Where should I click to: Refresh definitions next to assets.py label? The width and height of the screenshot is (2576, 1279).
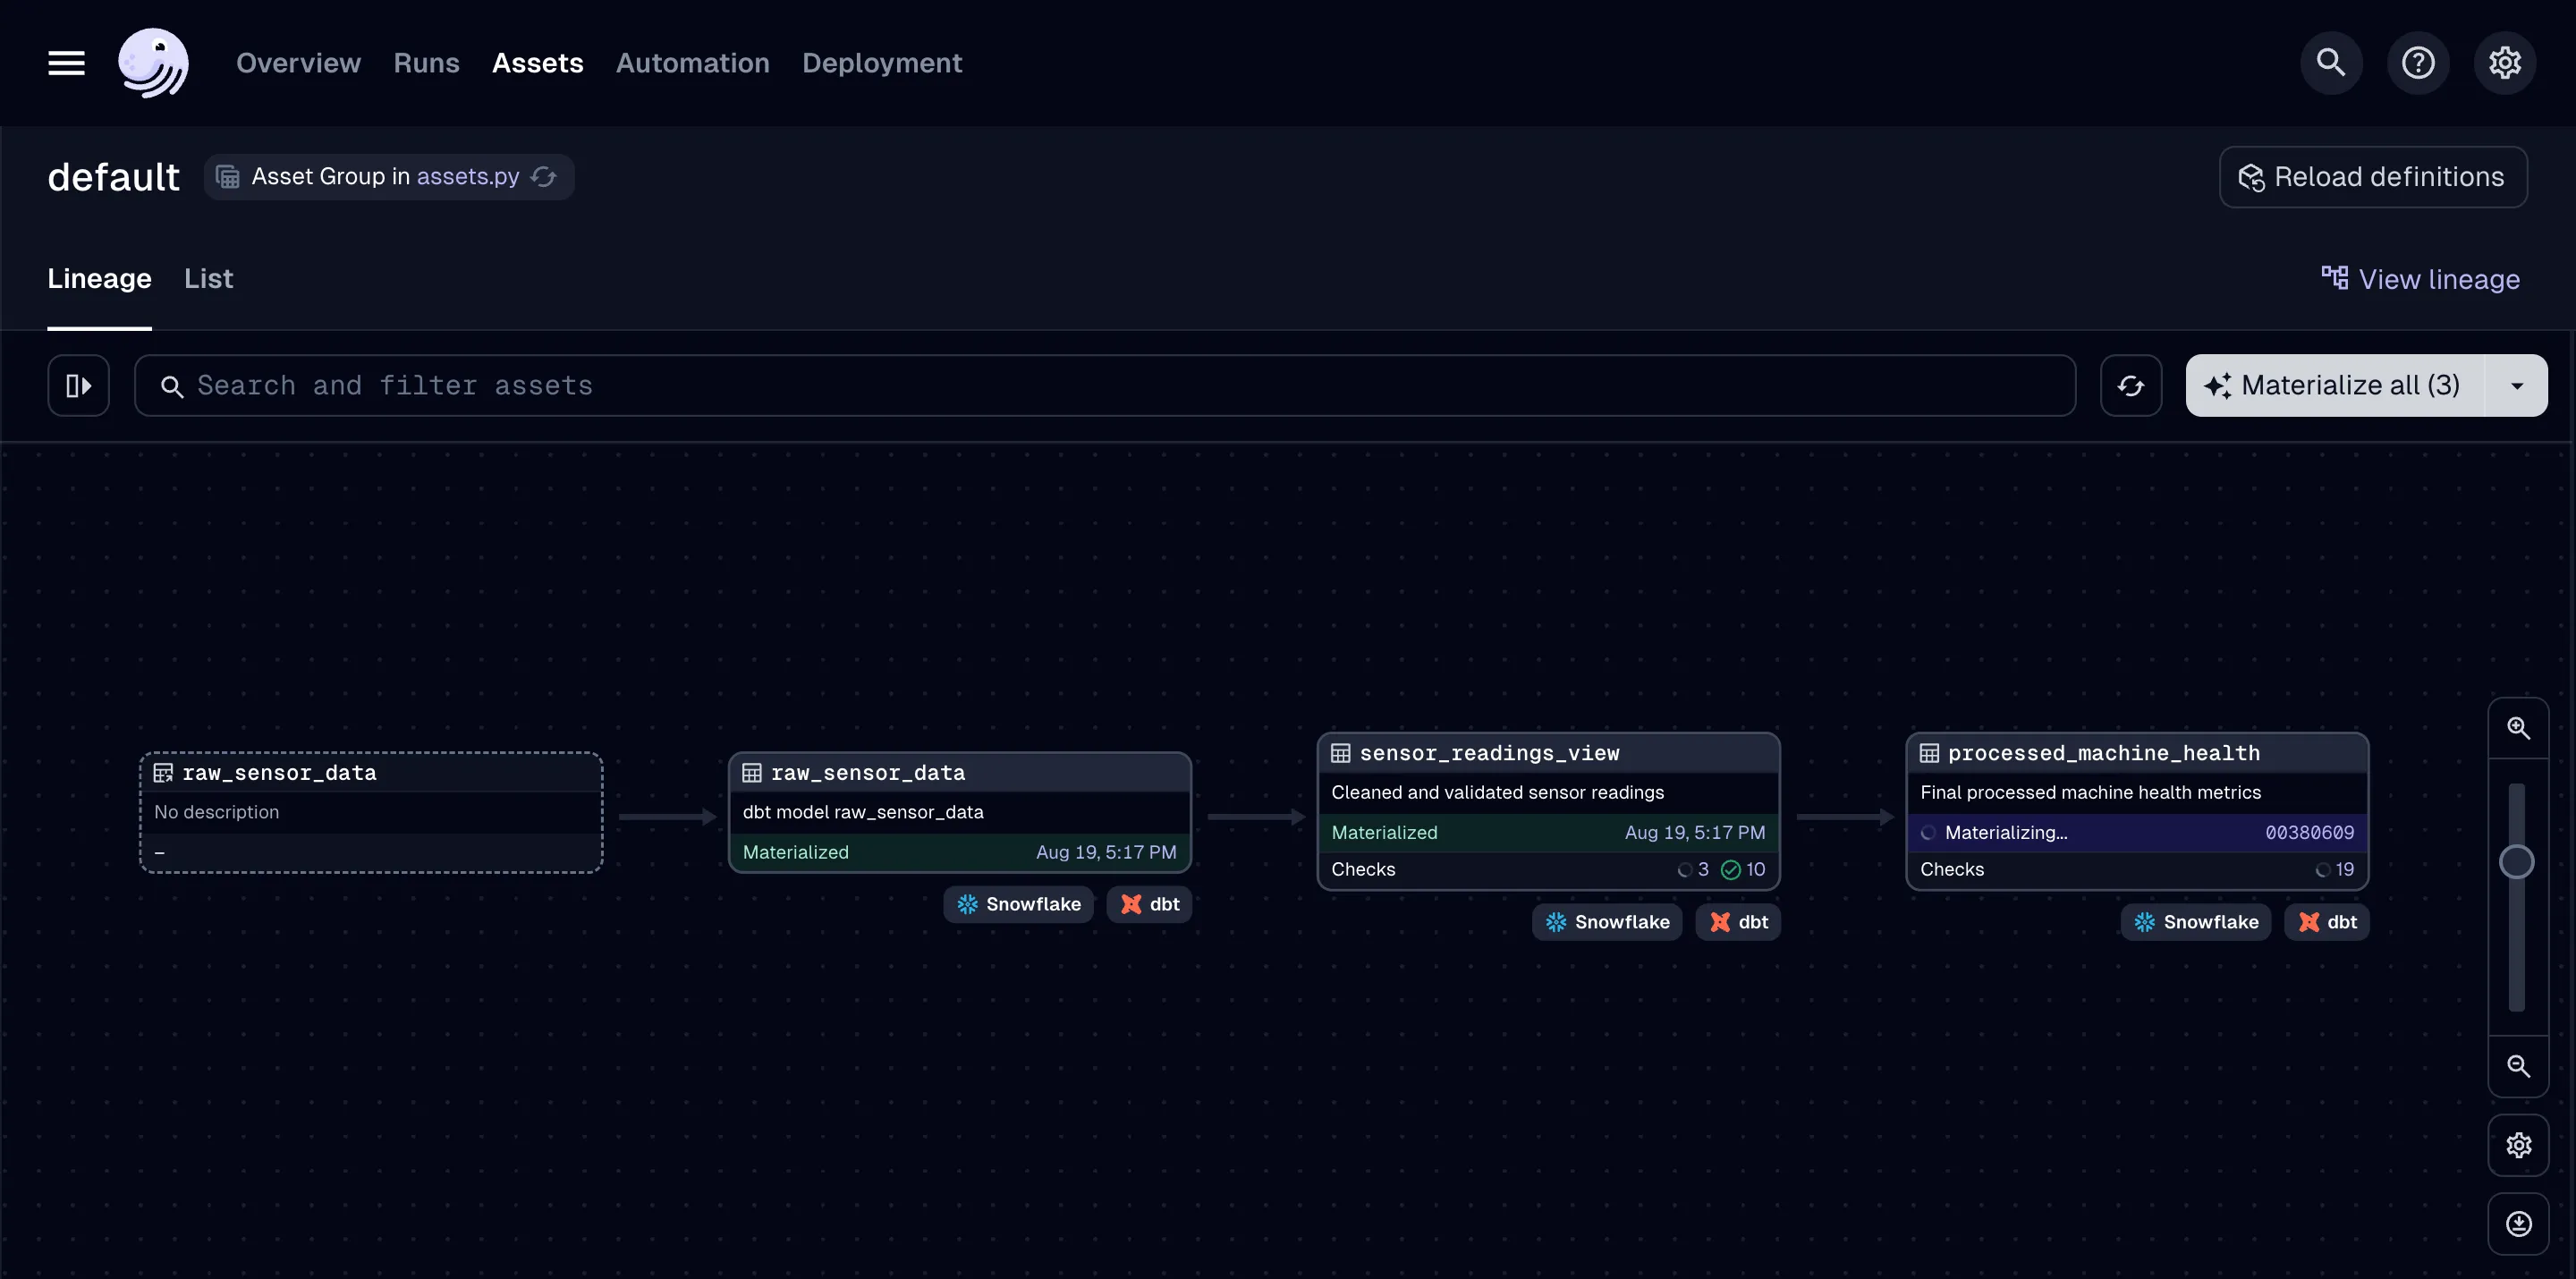tap(544, 177)
